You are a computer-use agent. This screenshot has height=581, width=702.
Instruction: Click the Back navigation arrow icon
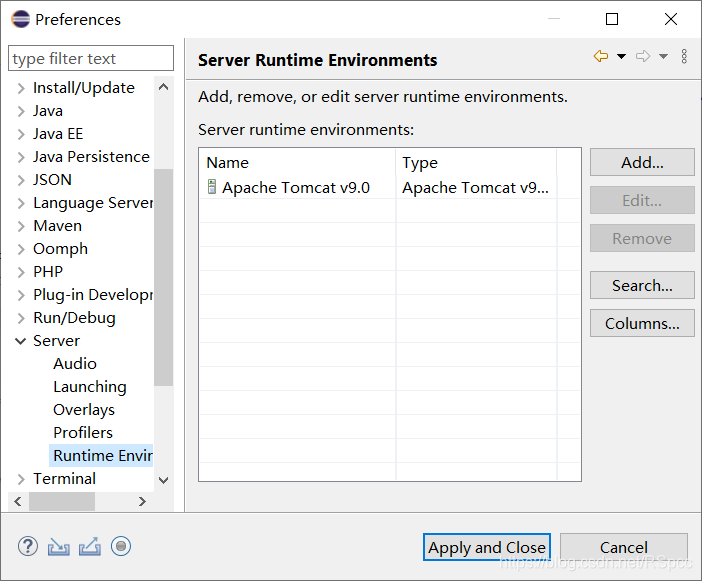tap(600, 57)
